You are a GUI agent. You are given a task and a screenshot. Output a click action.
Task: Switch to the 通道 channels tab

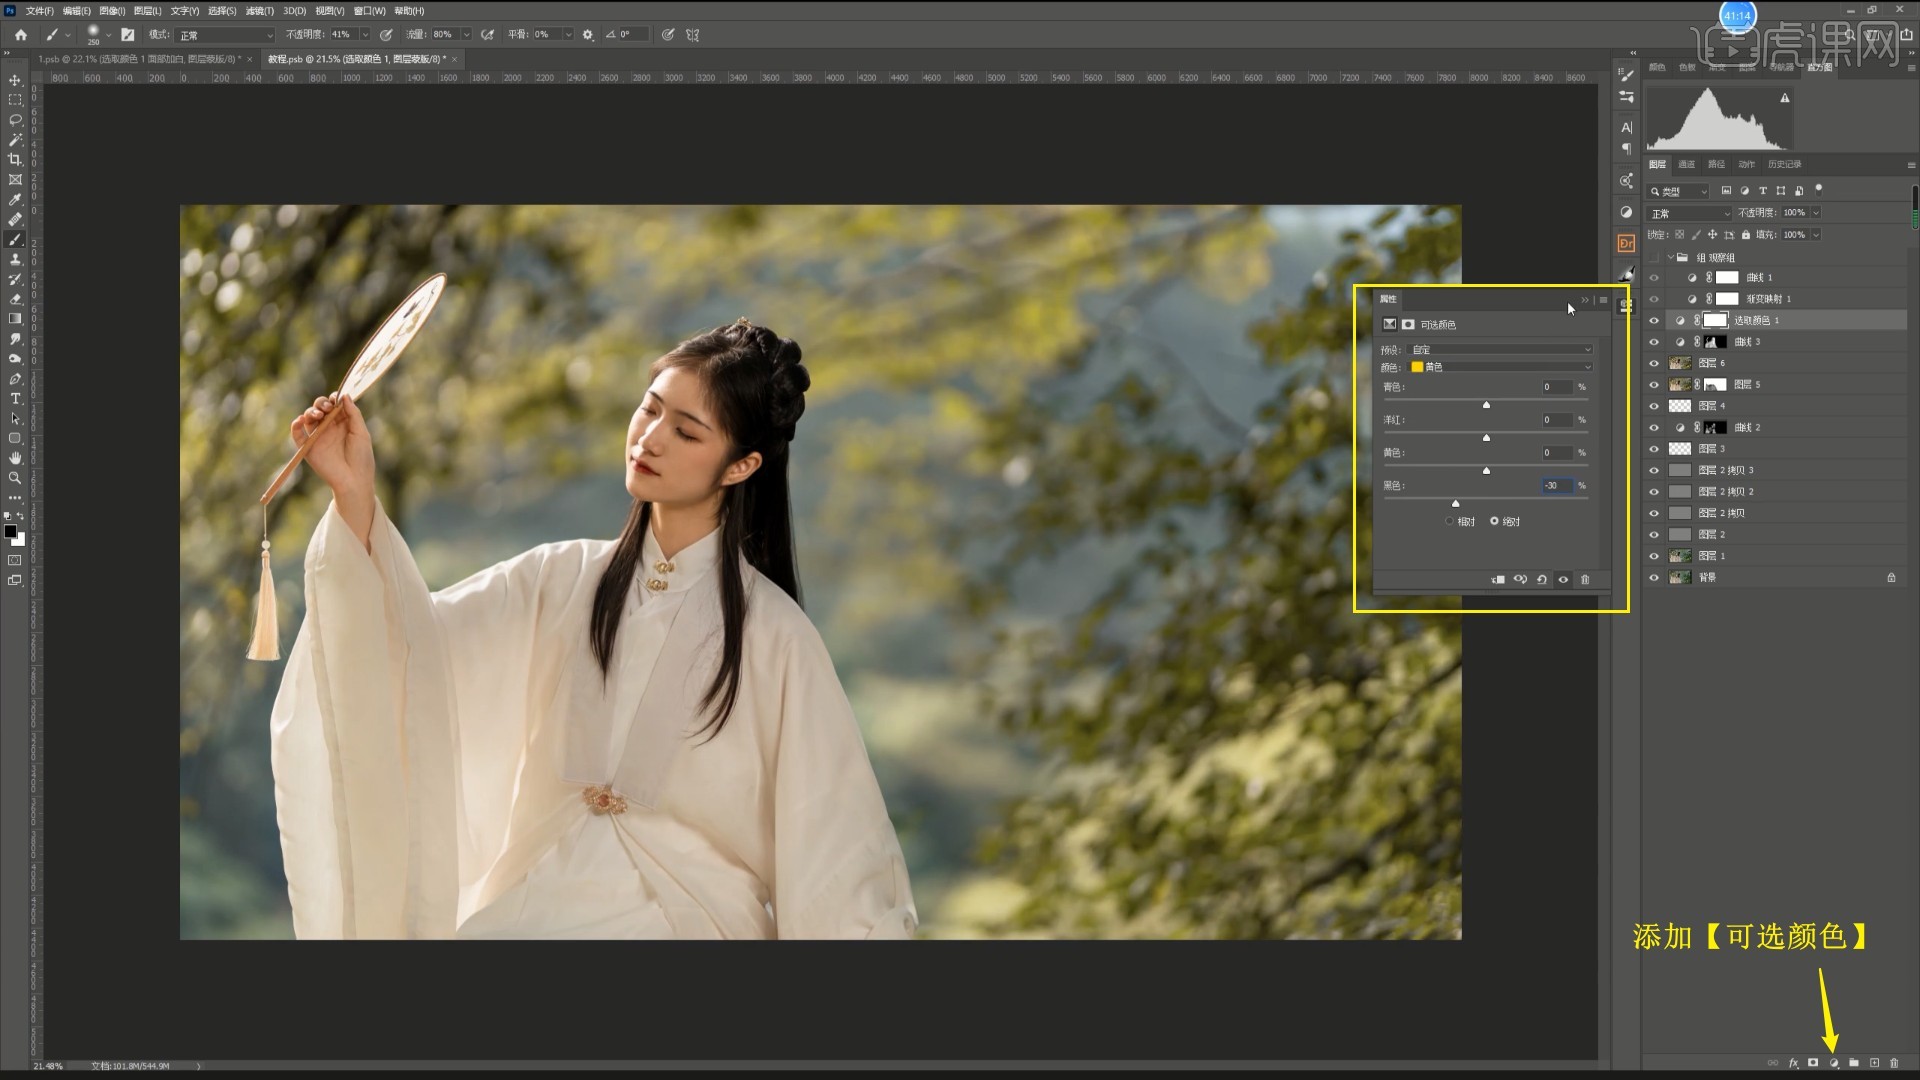1686,164
